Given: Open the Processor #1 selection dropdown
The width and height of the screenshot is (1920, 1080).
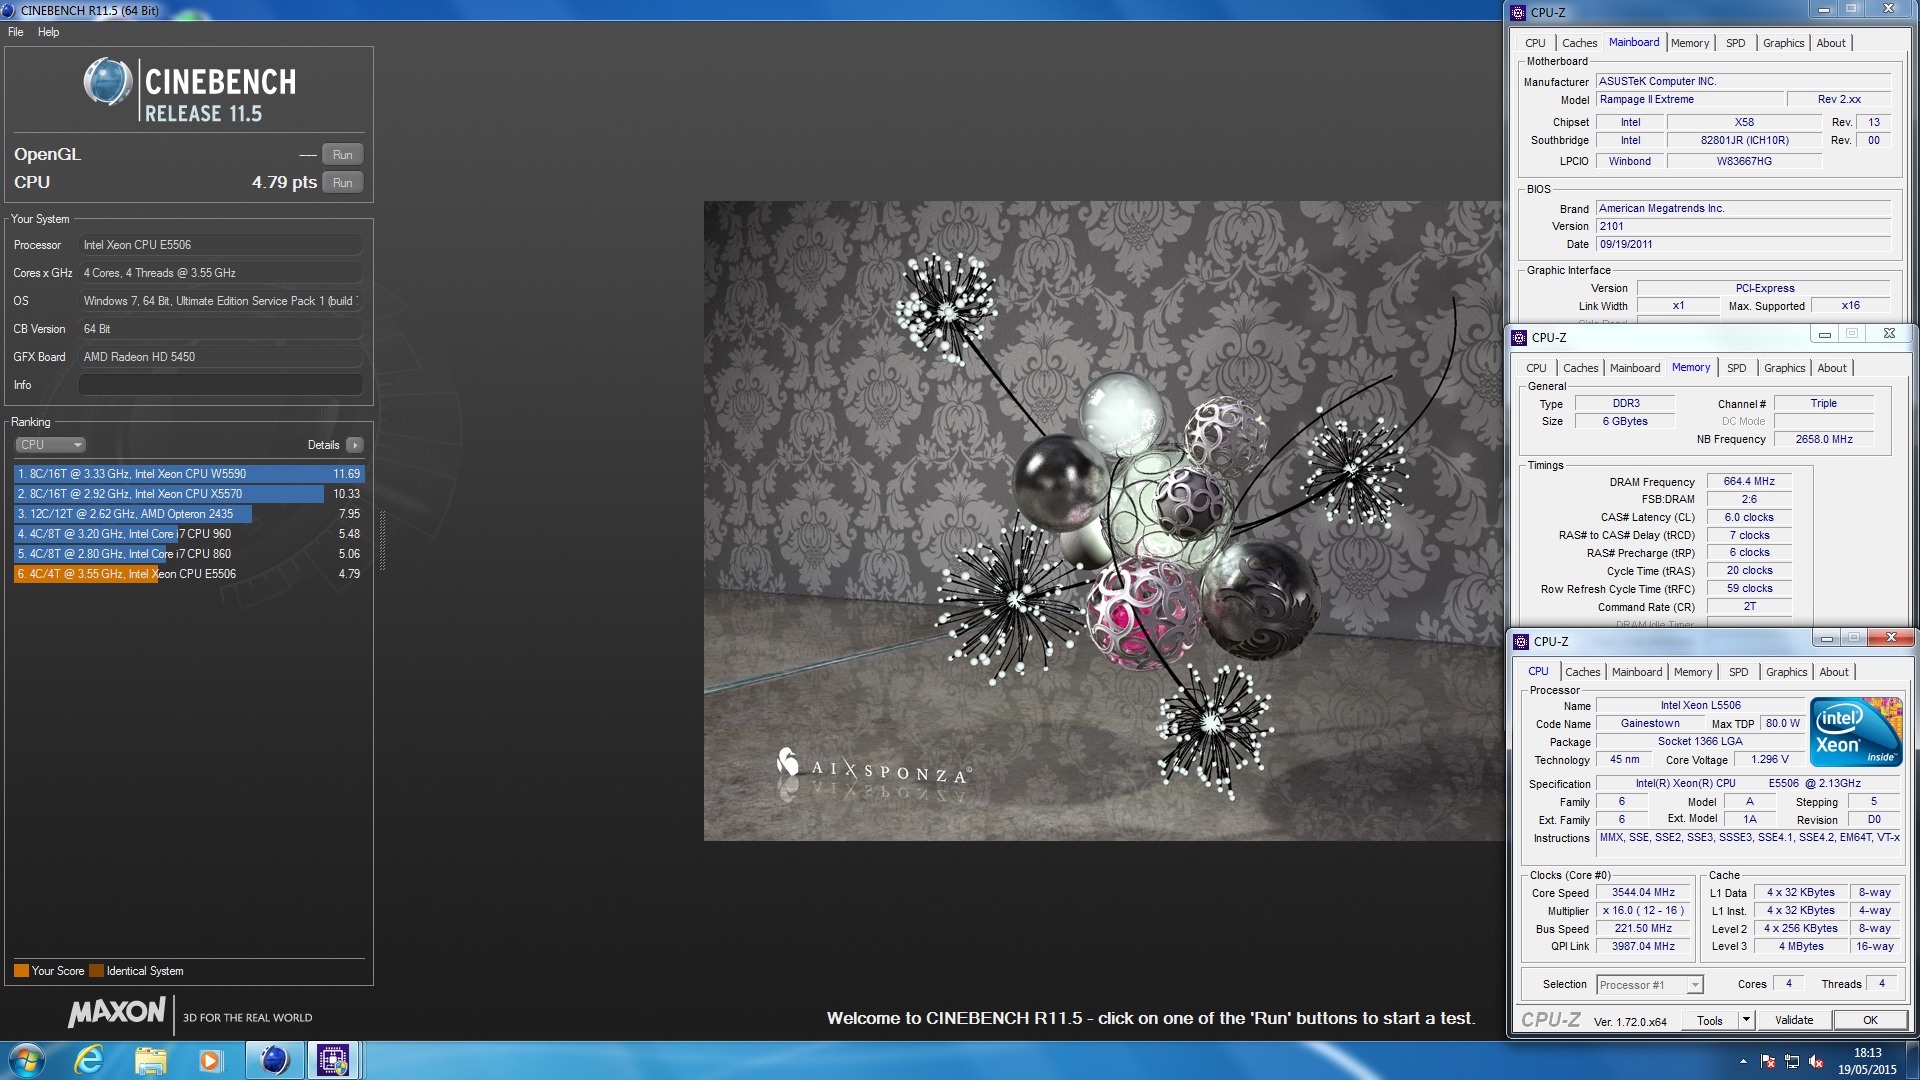Looking at the screenshot, I should point(1649,985).
